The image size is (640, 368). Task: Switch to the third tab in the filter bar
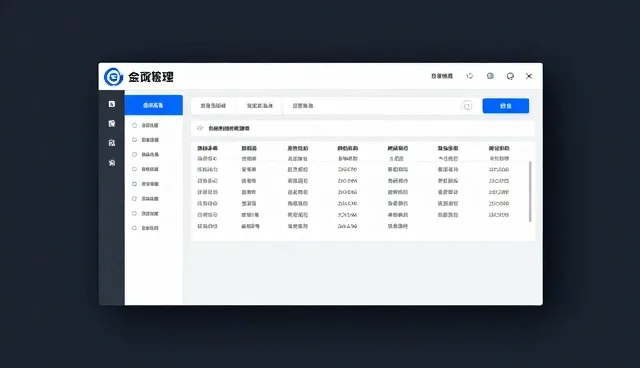pos(302,106)
